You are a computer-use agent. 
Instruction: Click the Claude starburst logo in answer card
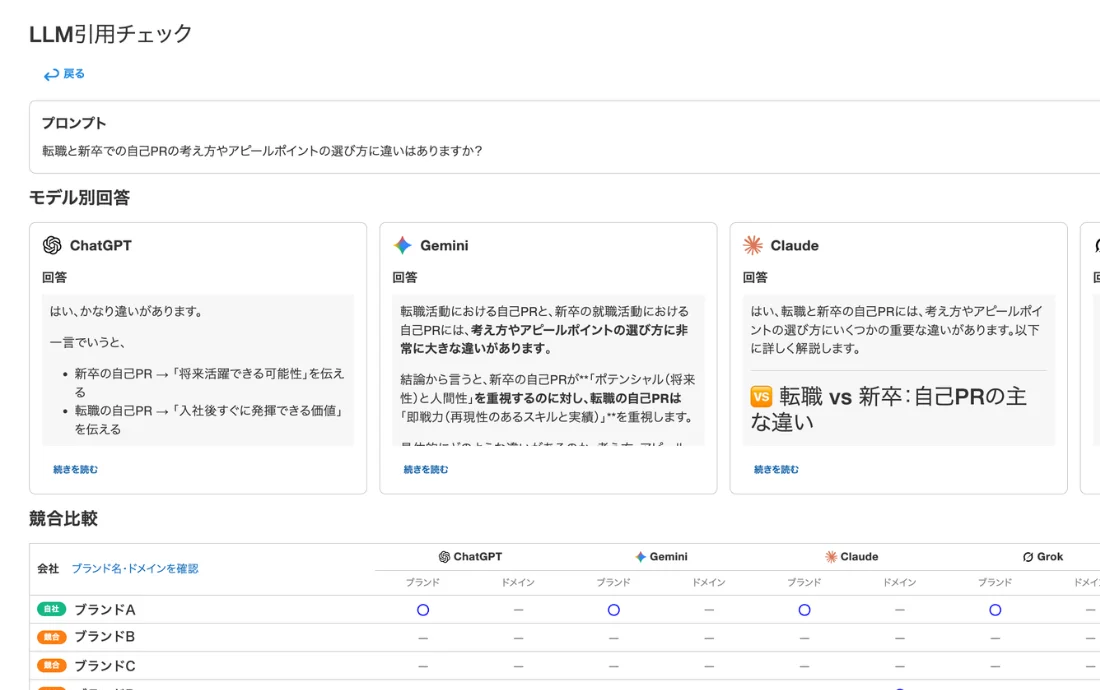point(753,245)
